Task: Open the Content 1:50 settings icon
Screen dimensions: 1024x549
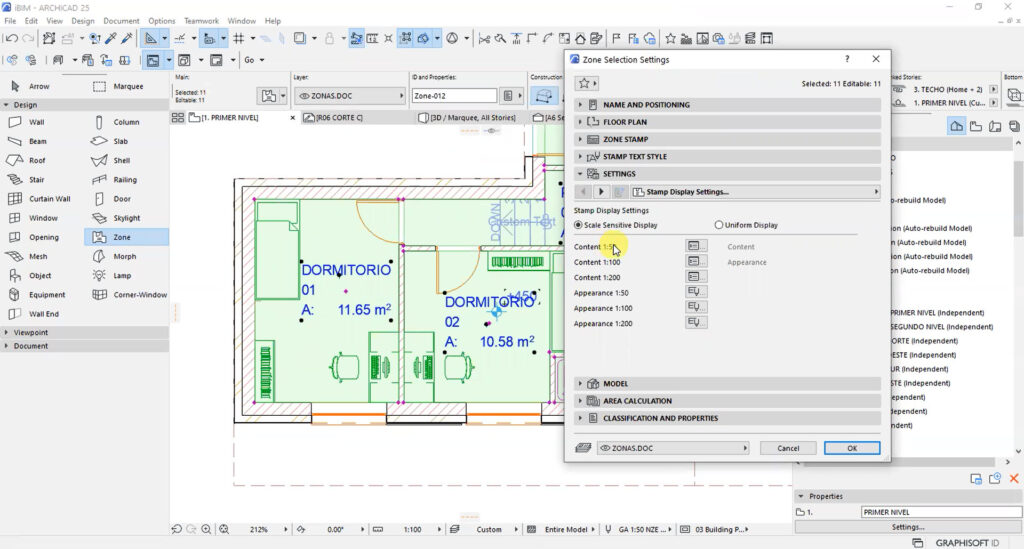Action: click(x=696, y=245)
